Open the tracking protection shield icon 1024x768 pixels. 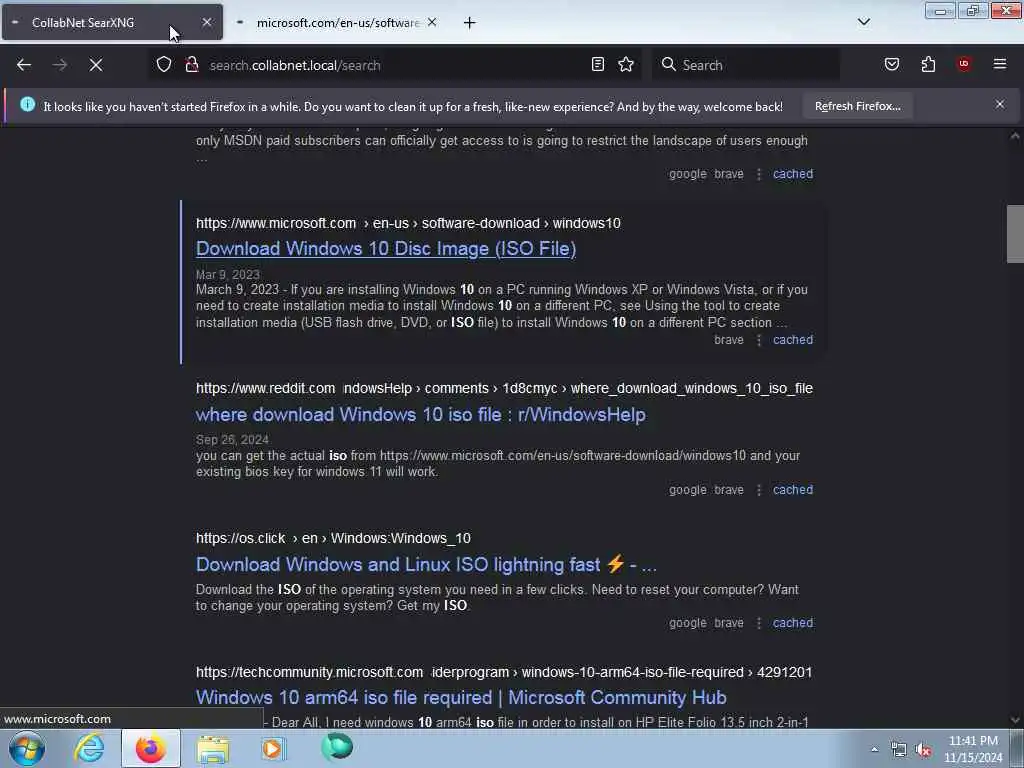(164, 65)
